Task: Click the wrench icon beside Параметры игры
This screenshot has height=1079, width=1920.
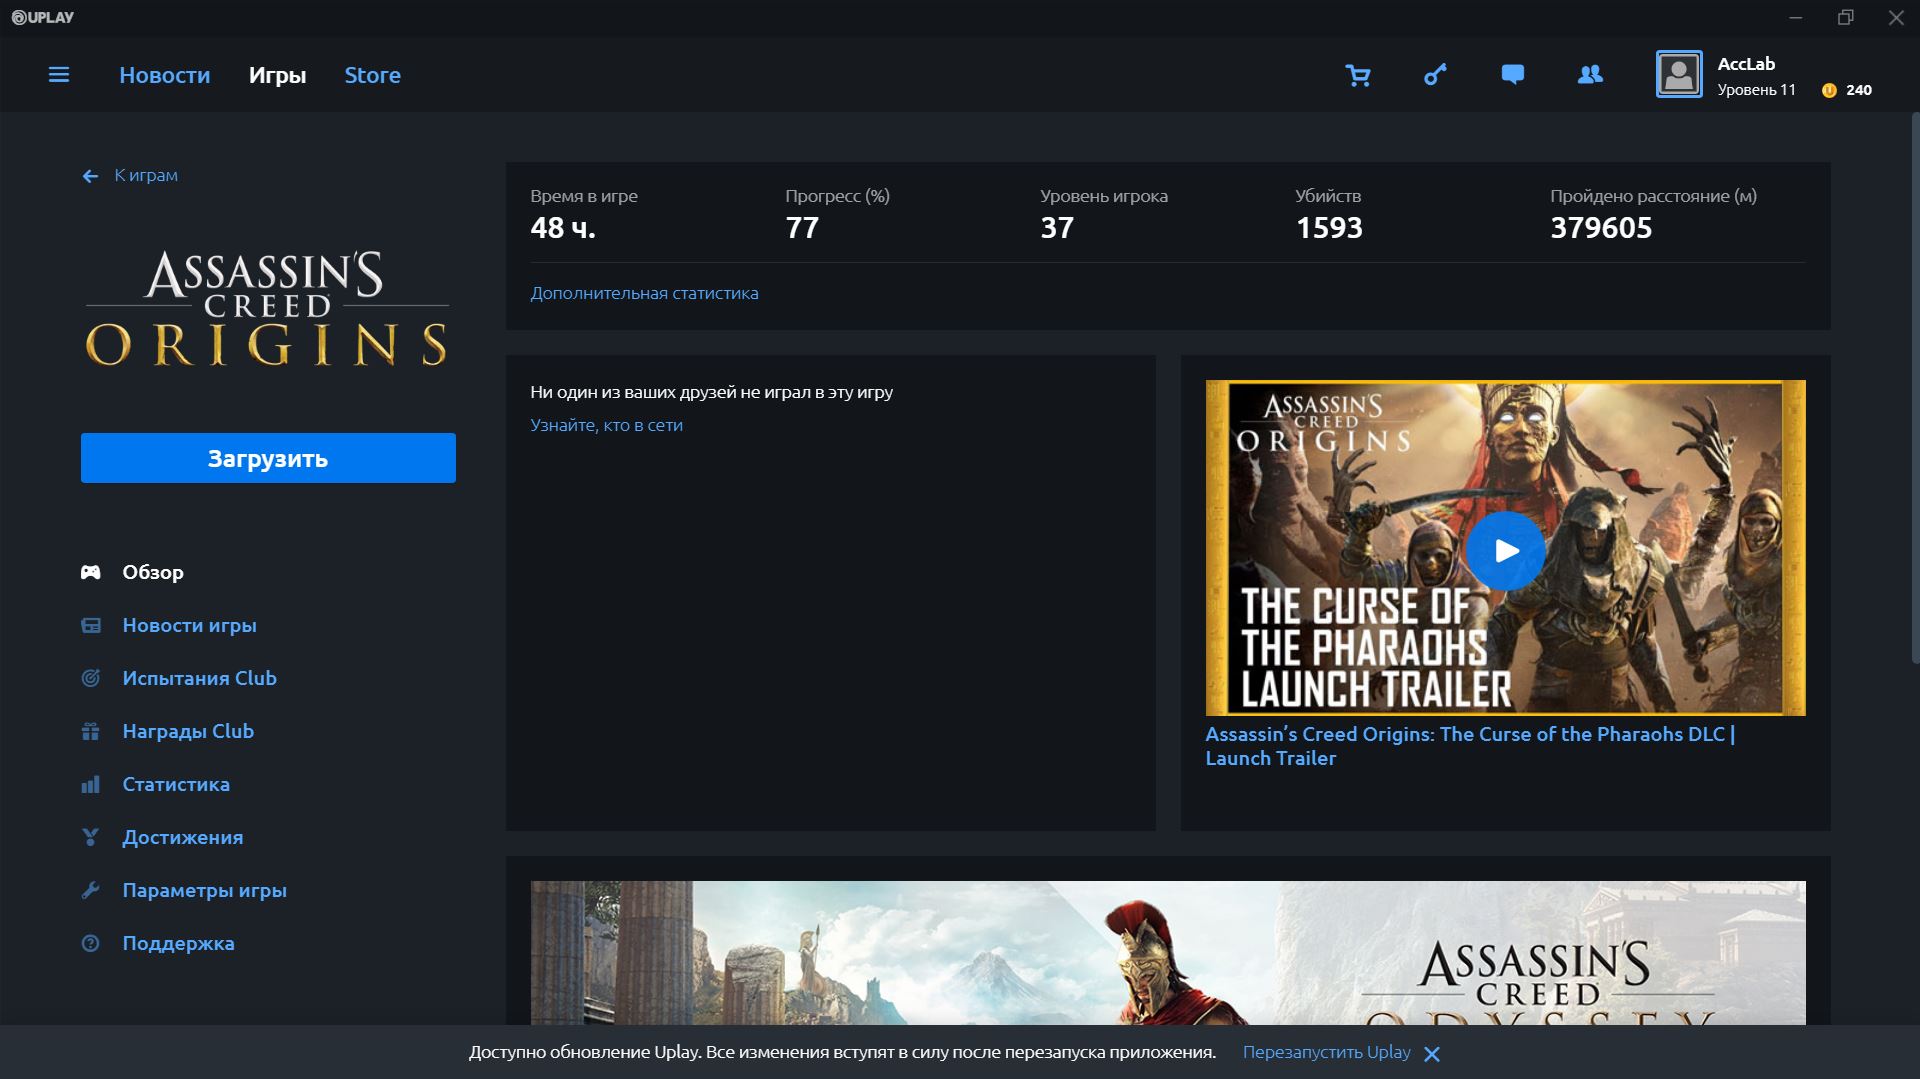Action: pos(91,890)
